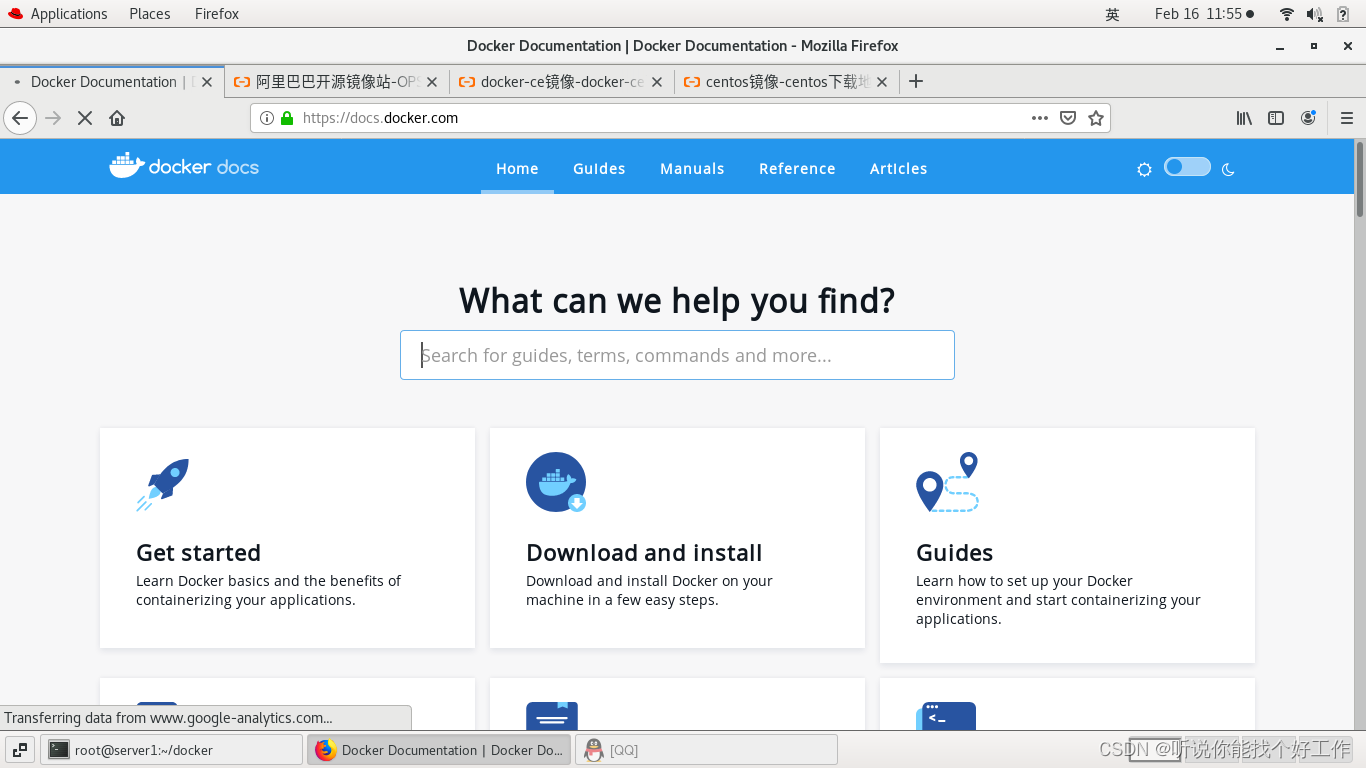The height and width of the screenshot is (768, 1366).
Task: Click the sun light-mode icon
Action: (x=1144, y=169)
